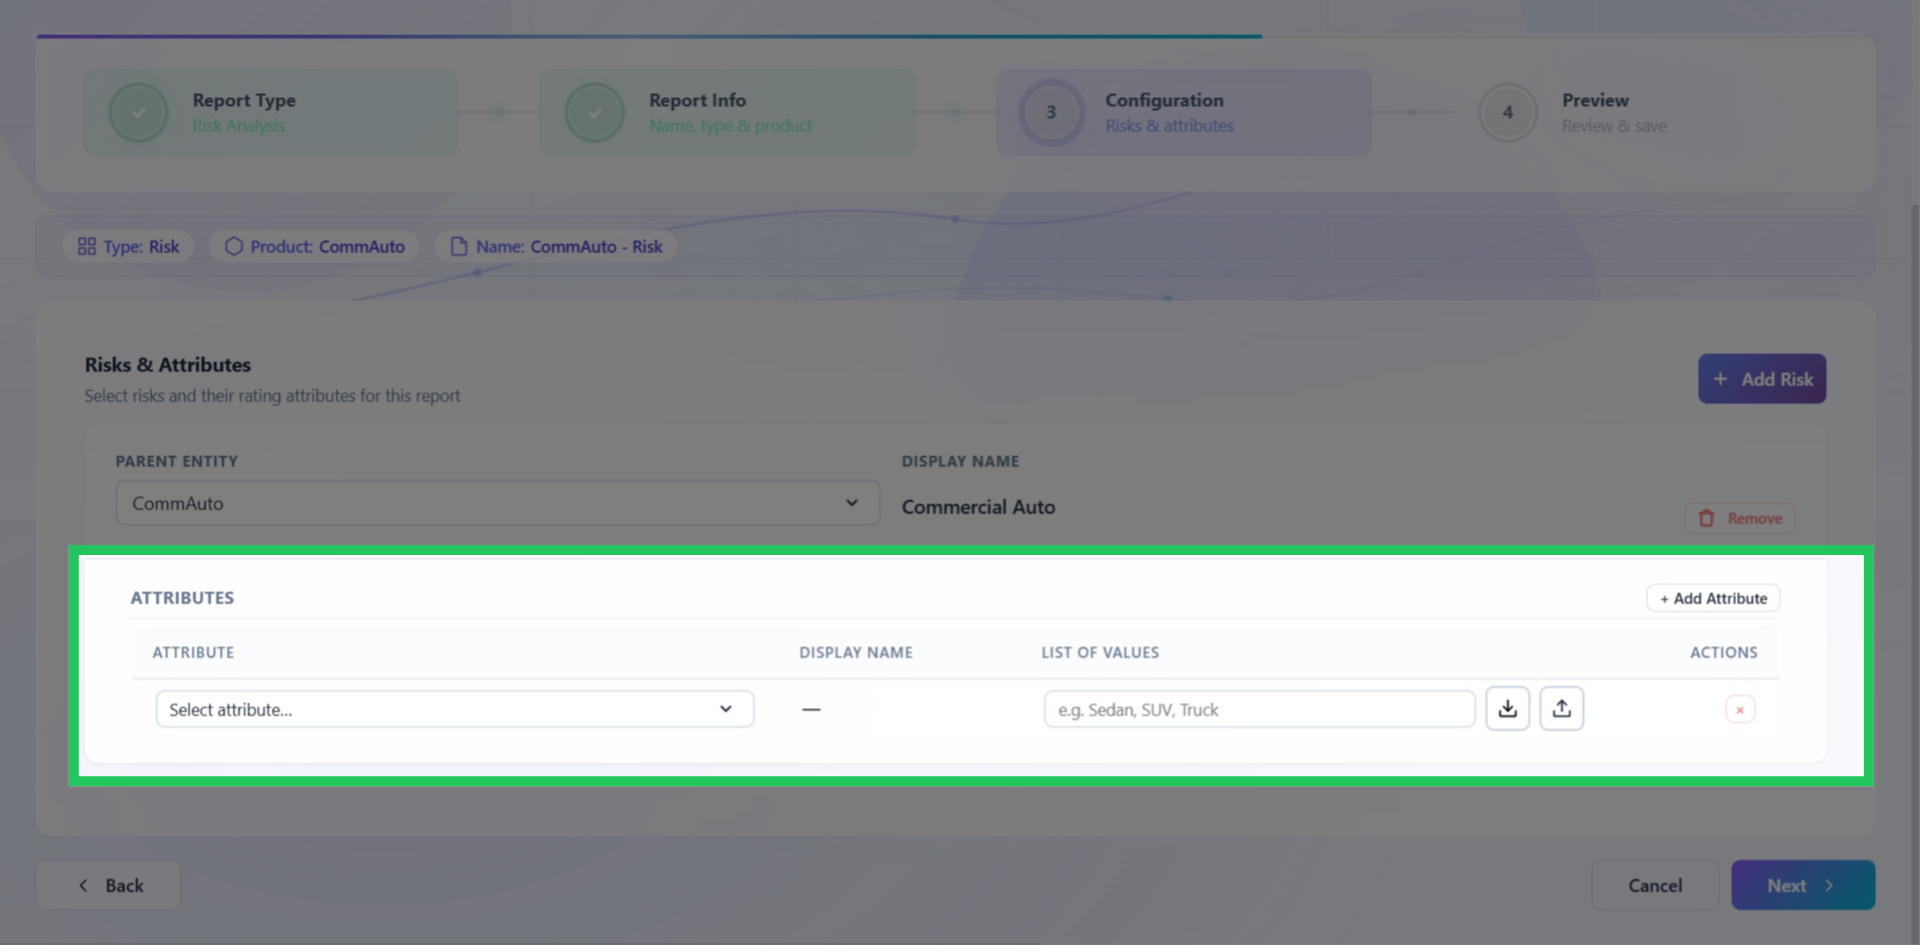Click the Report Info step checkmark circle

tap(594, 112)
